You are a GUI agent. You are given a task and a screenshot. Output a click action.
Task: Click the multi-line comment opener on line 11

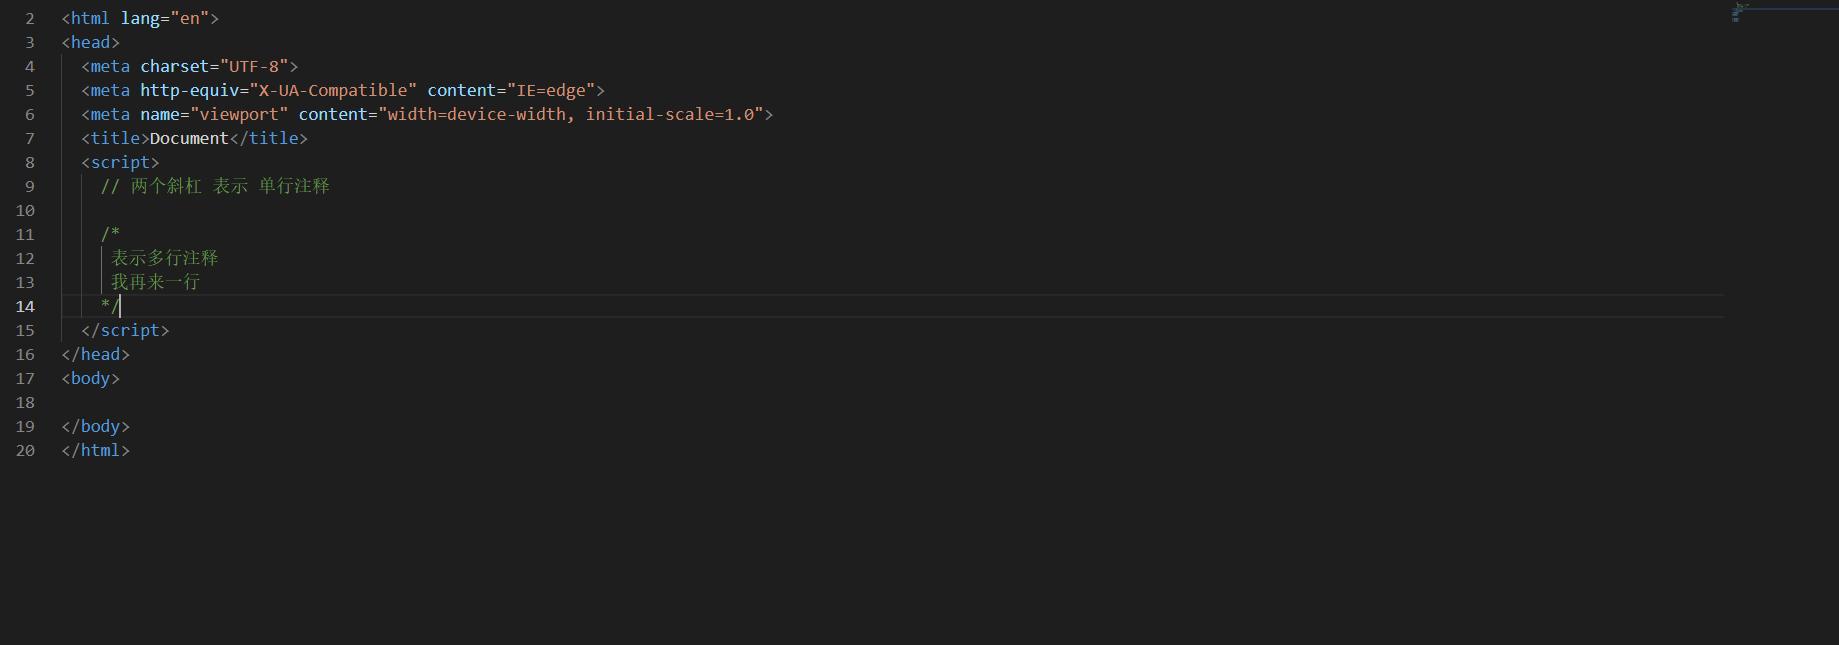tap(110, 234)
